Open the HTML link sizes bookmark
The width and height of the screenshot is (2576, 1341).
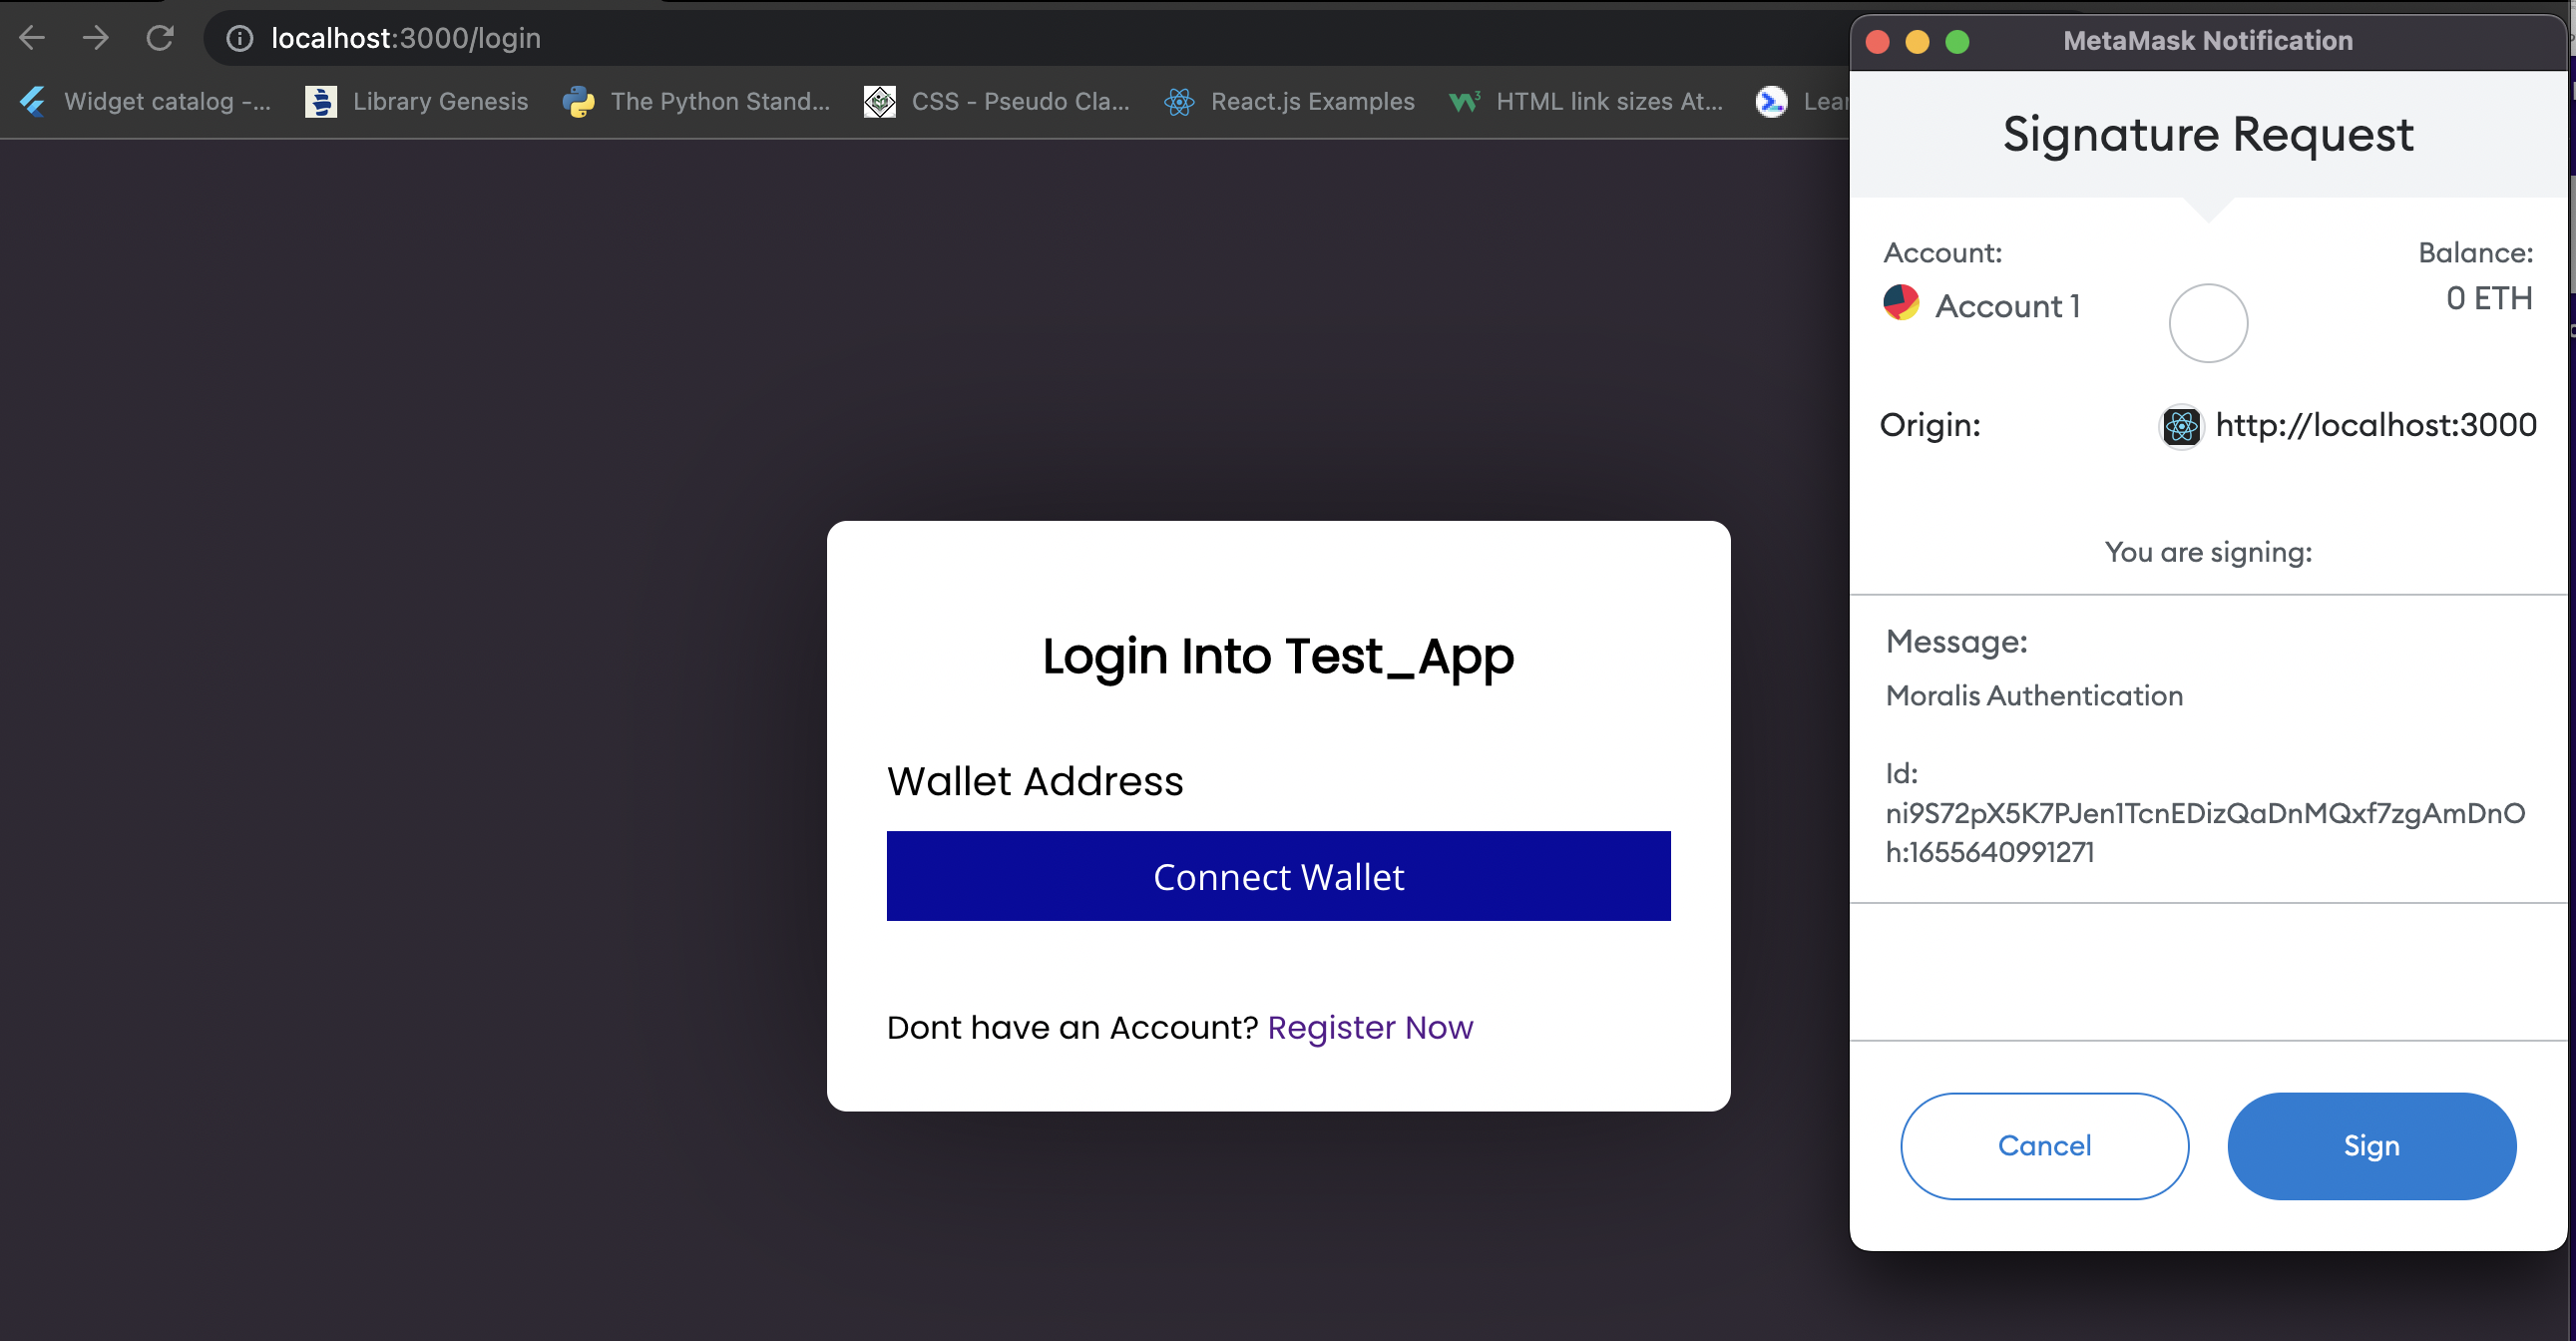tap(1587, 101)
